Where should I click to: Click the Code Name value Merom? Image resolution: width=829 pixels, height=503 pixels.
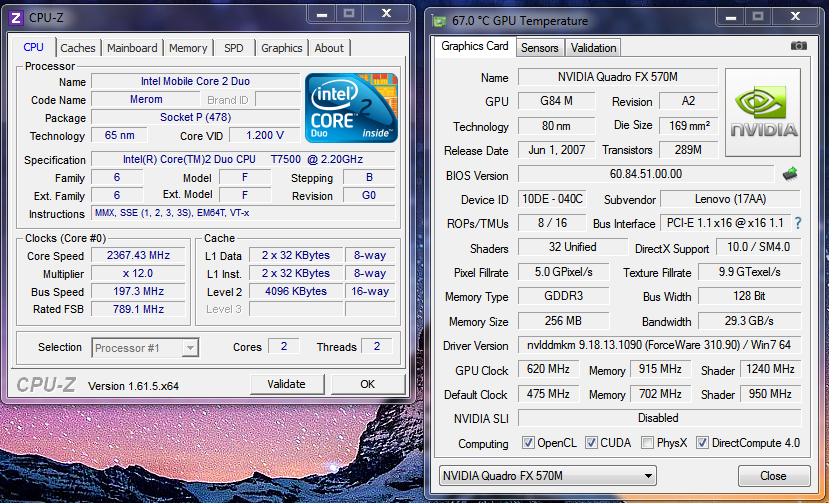pyautogui.click(x=146, y=99)
